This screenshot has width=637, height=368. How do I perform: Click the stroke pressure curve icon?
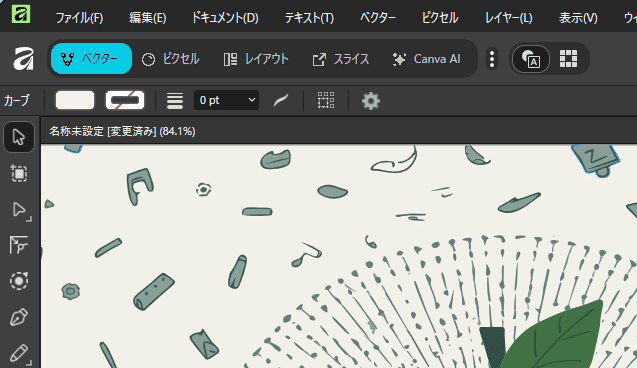pos(281,100)
